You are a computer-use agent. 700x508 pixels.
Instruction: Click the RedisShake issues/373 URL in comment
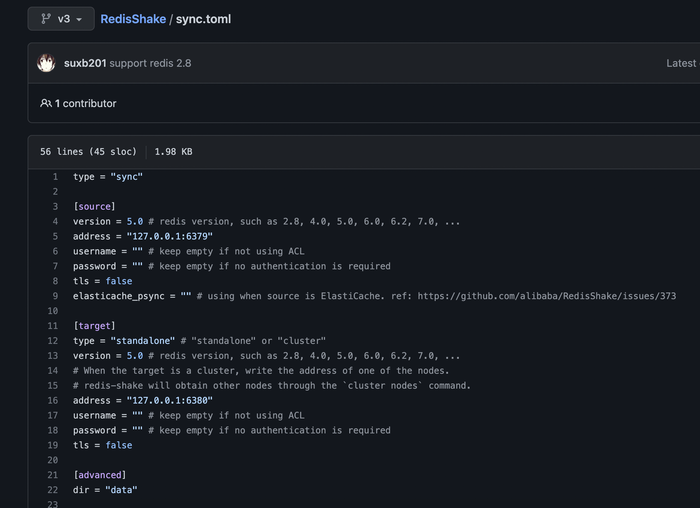pyautogui.click(x=547, y=296)
